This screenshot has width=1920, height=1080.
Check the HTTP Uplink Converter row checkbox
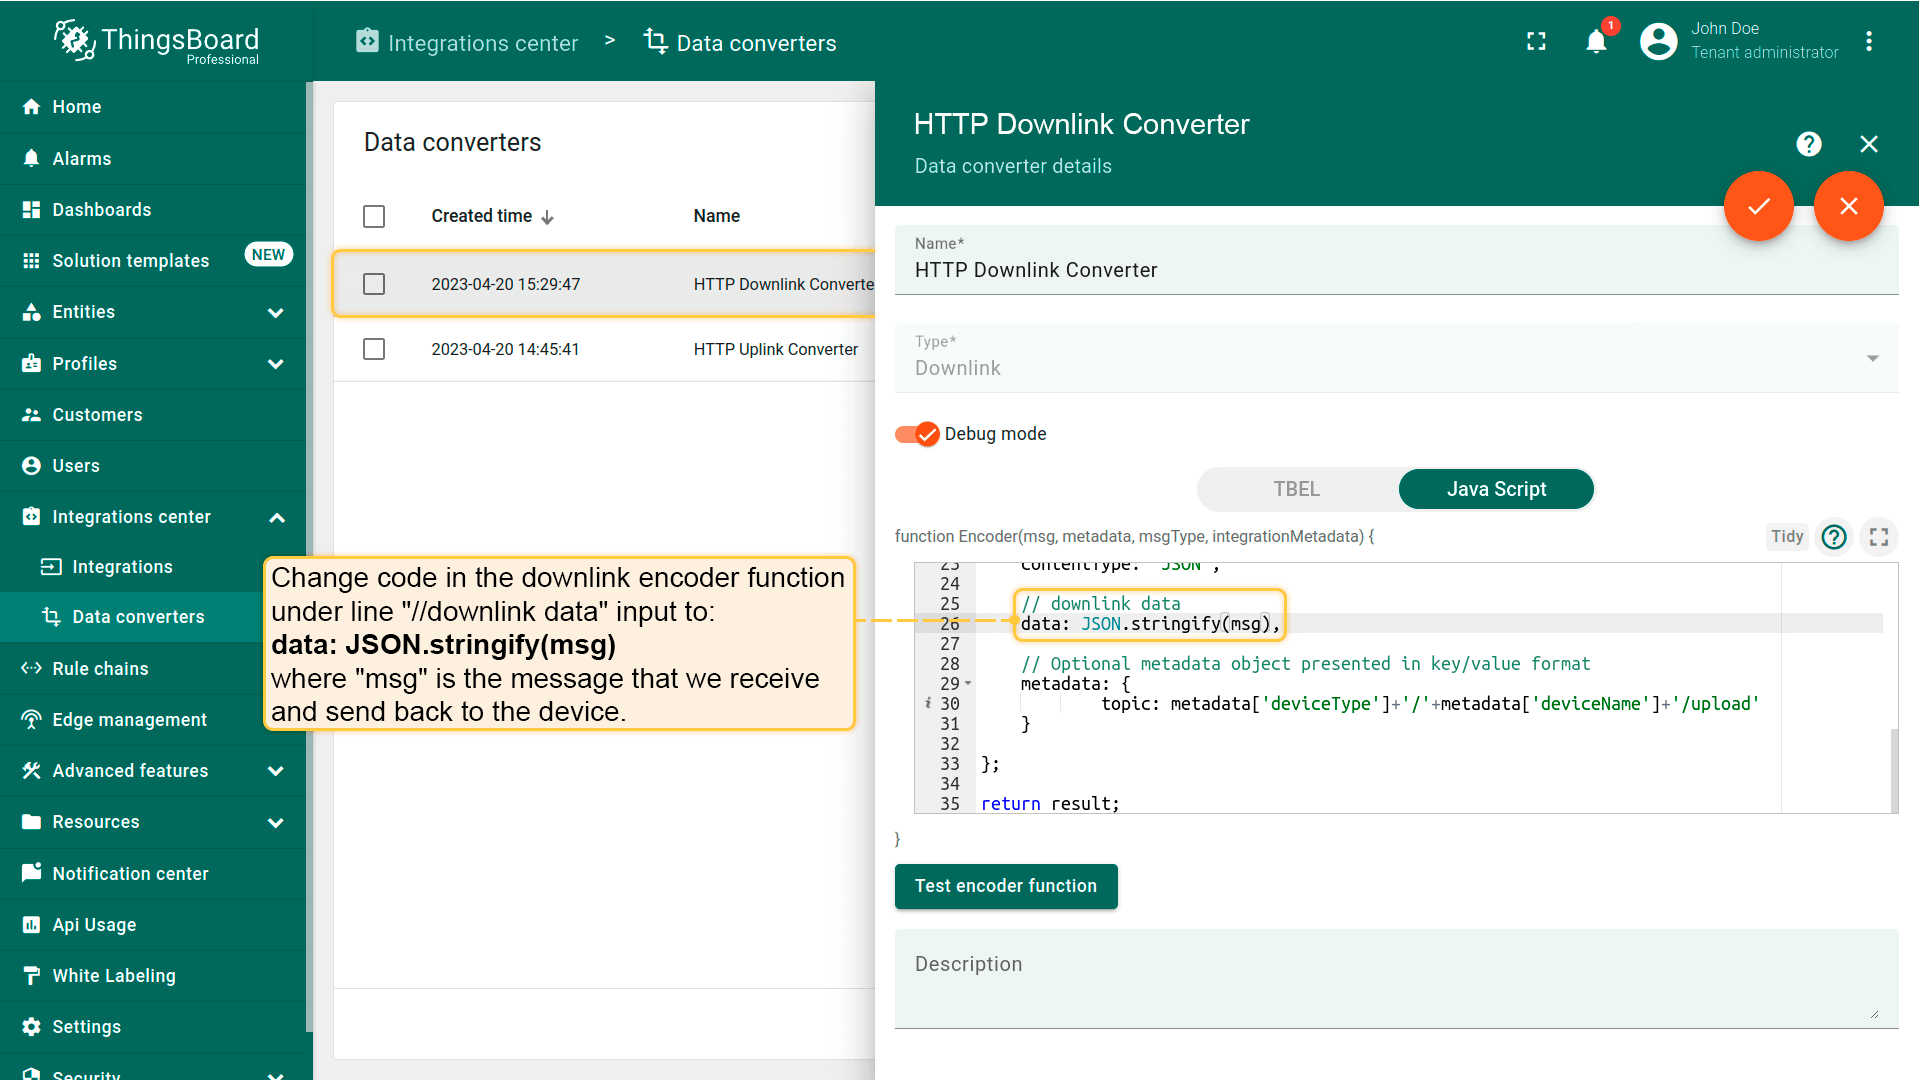[x=374, y=349]
